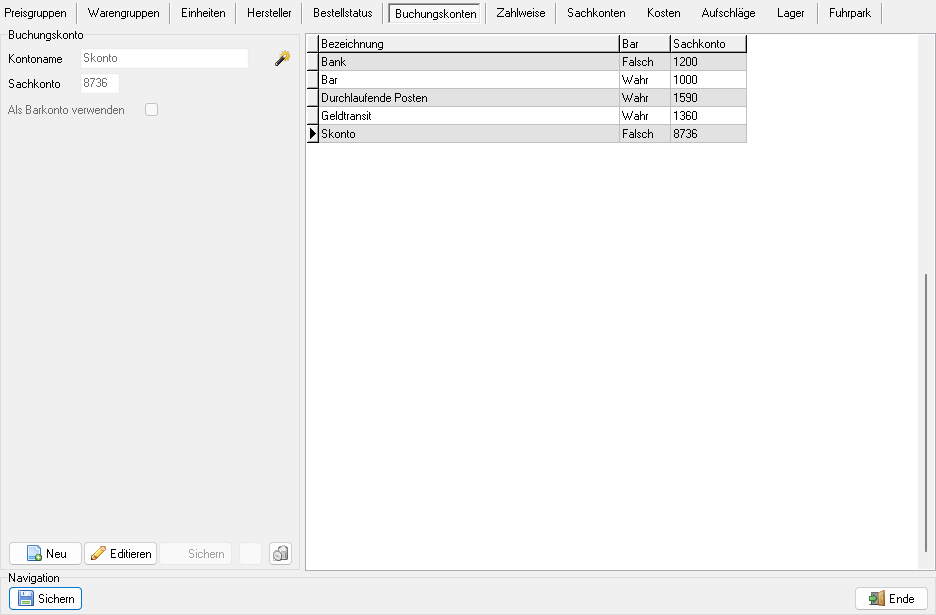936x615 pixels.
Task: Click the Ende exit button
Action: click(x=891, y=599)
